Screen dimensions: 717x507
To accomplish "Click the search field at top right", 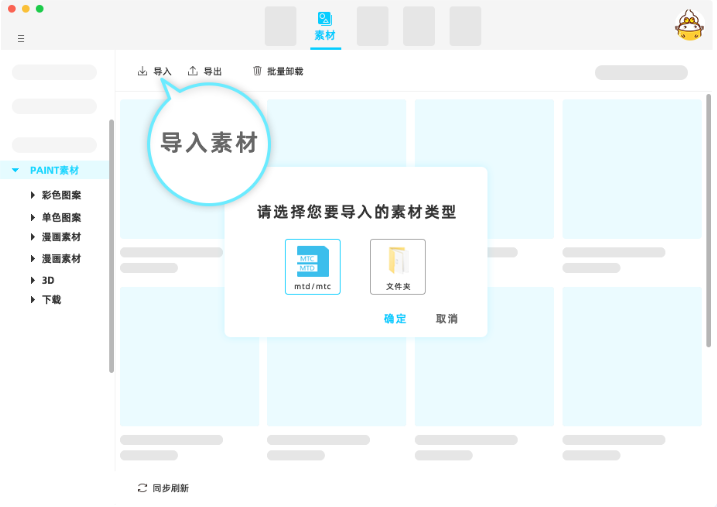I will coord(641,72).
